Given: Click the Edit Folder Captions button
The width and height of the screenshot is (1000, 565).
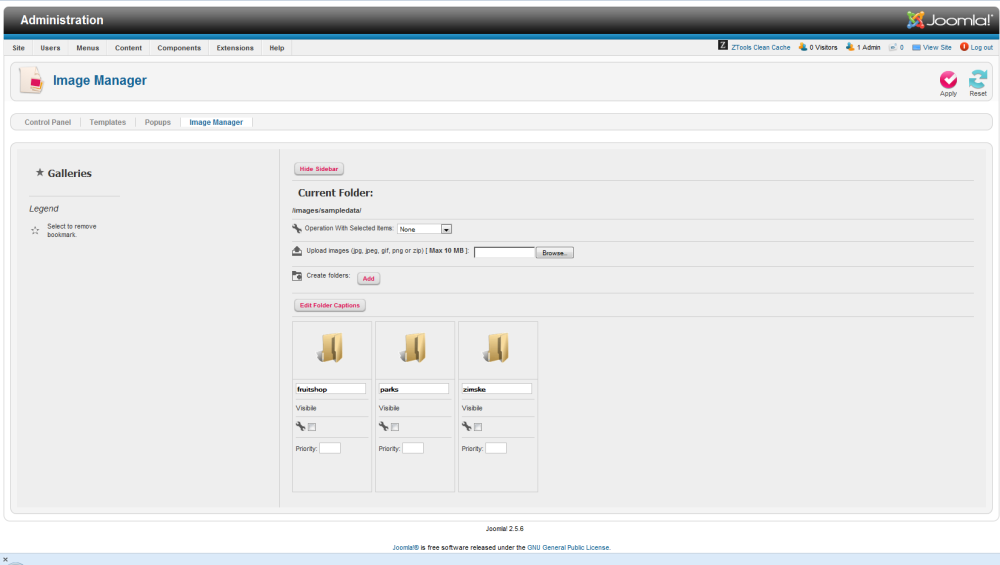Looking at the screenshot, I should coord(330,305).
